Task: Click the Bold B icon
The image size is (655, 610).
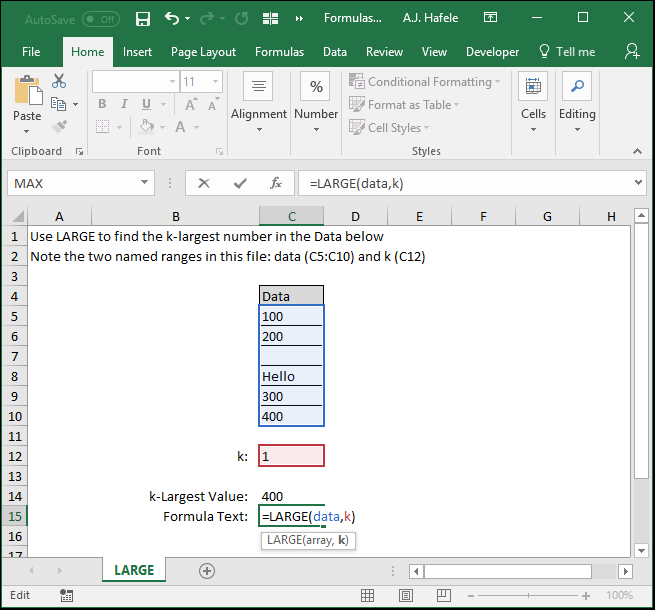Action: coord(102,104)
